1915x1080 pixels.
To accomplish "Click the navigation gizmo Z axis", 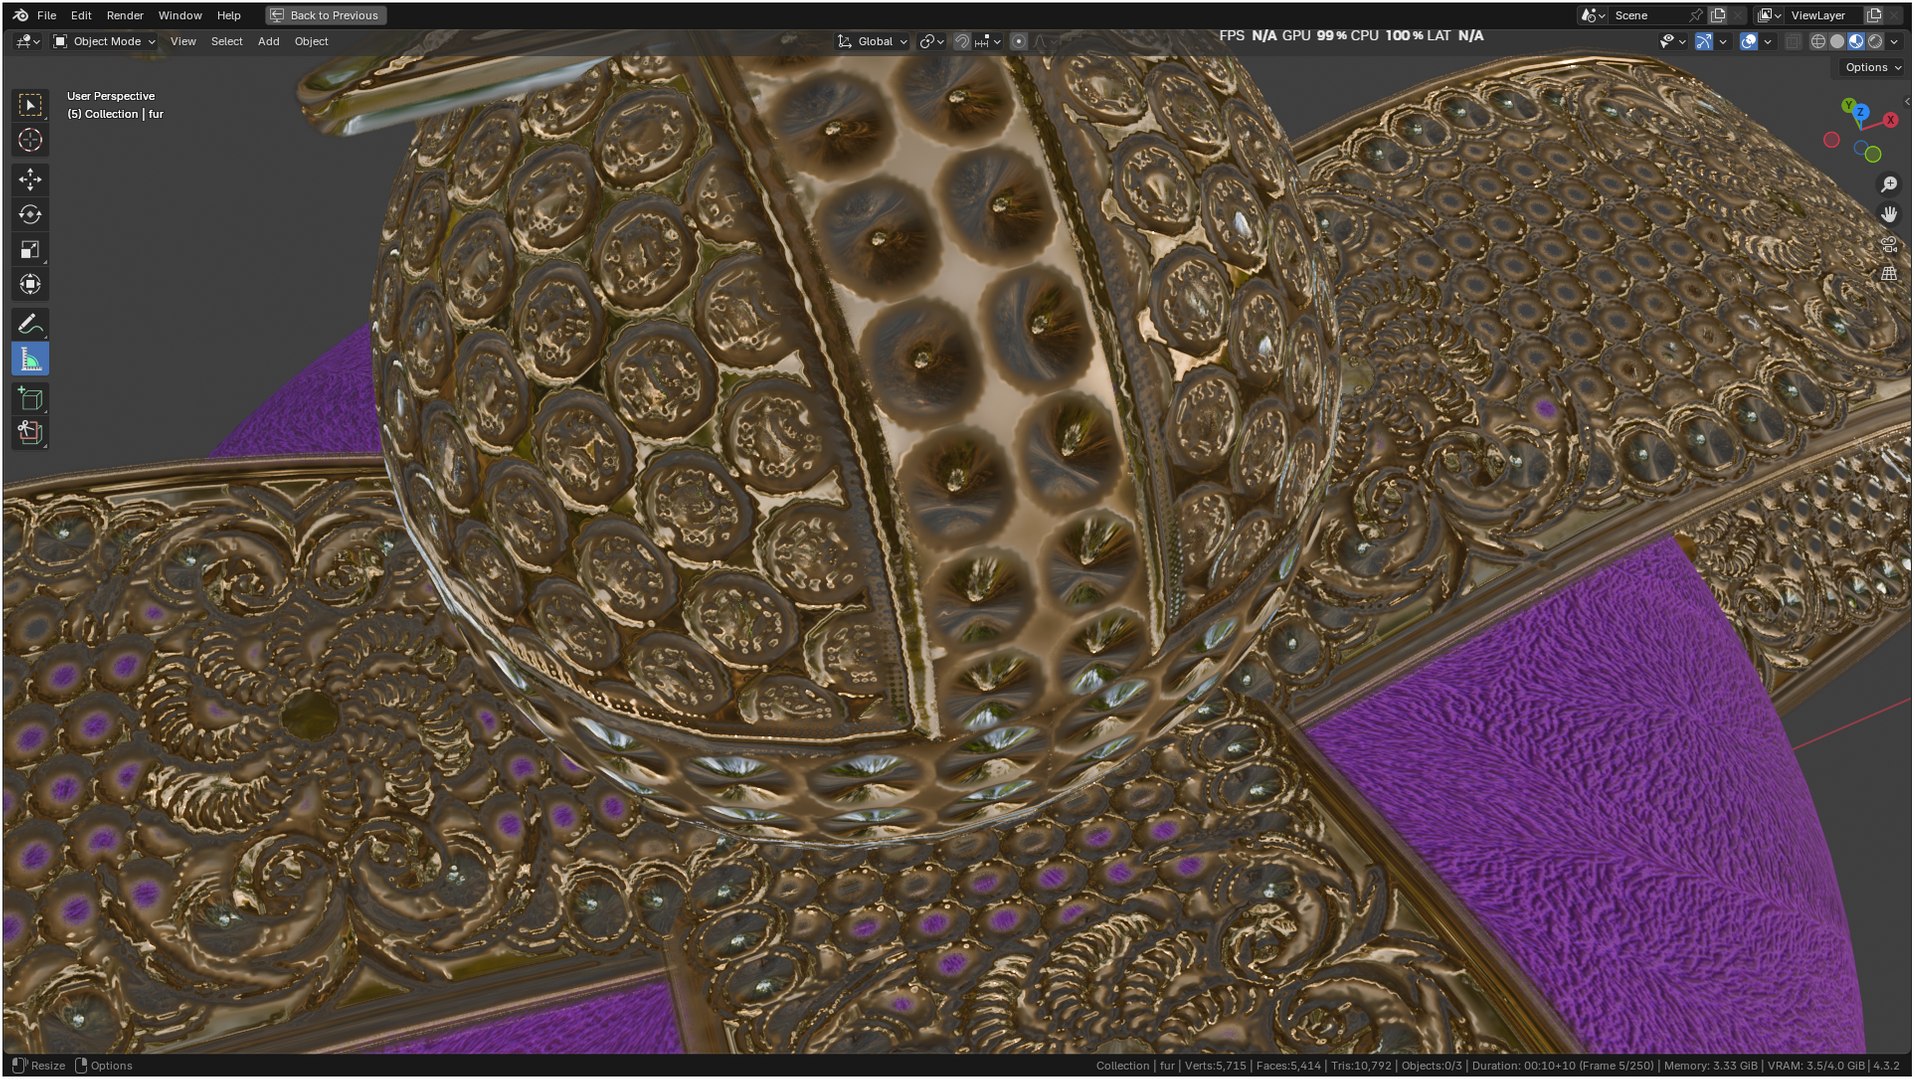I will pos(1861,112).
